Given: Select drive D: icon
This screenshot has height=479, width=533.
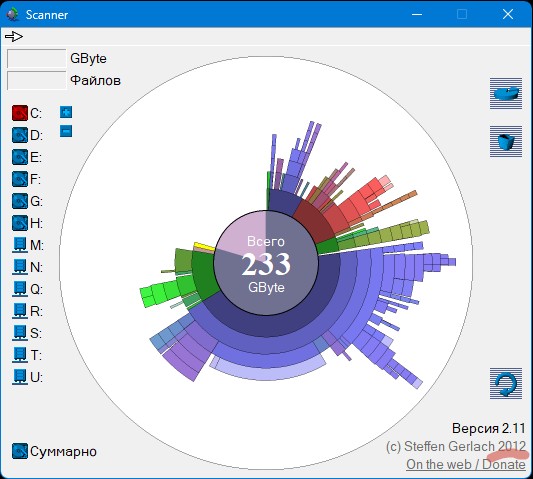Looking at the screenshot, I should [20, 135].
